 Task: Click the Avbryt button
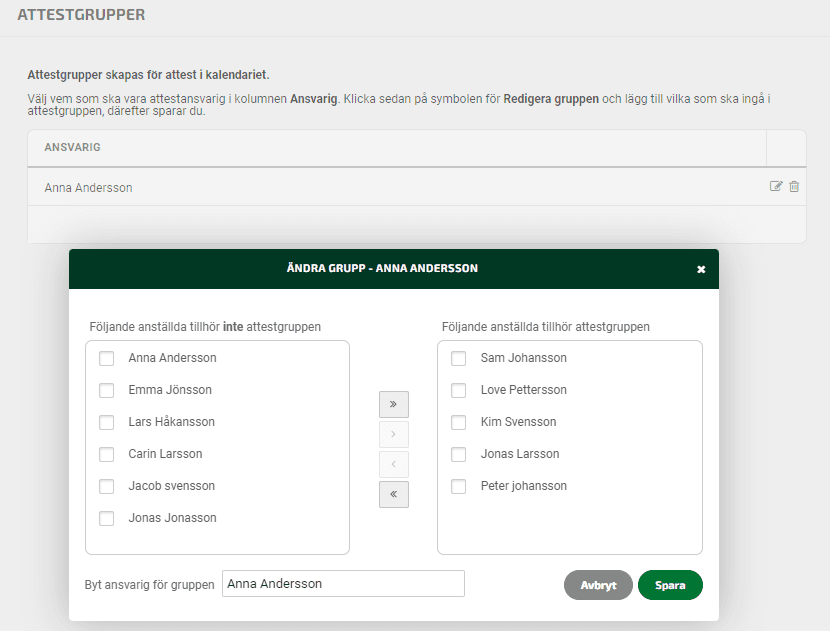(x=598, y=585)
